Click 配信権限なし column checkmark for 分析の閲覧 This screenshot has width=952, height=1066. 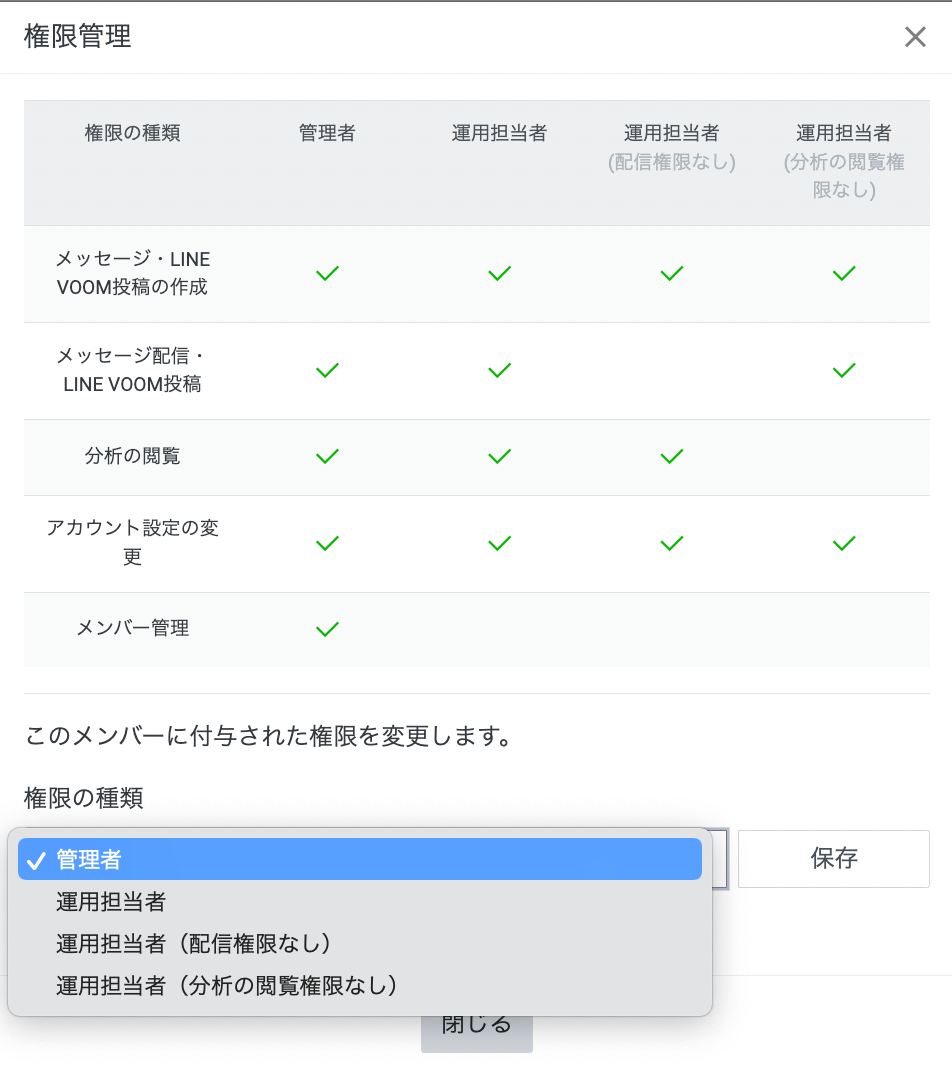click(672, 457)
